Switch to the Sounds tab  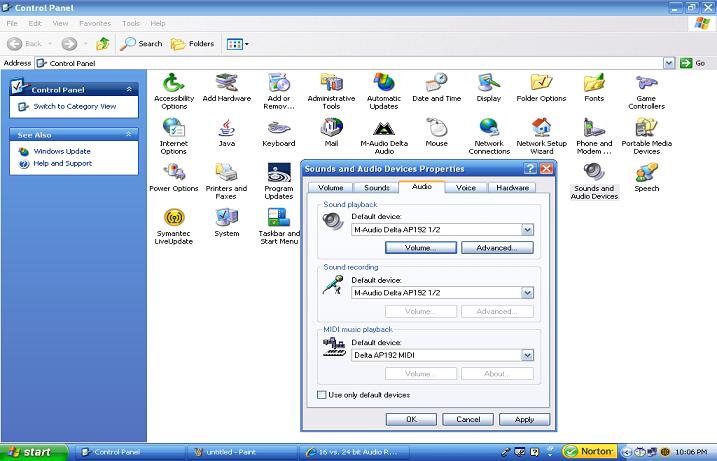pos(377,188)
